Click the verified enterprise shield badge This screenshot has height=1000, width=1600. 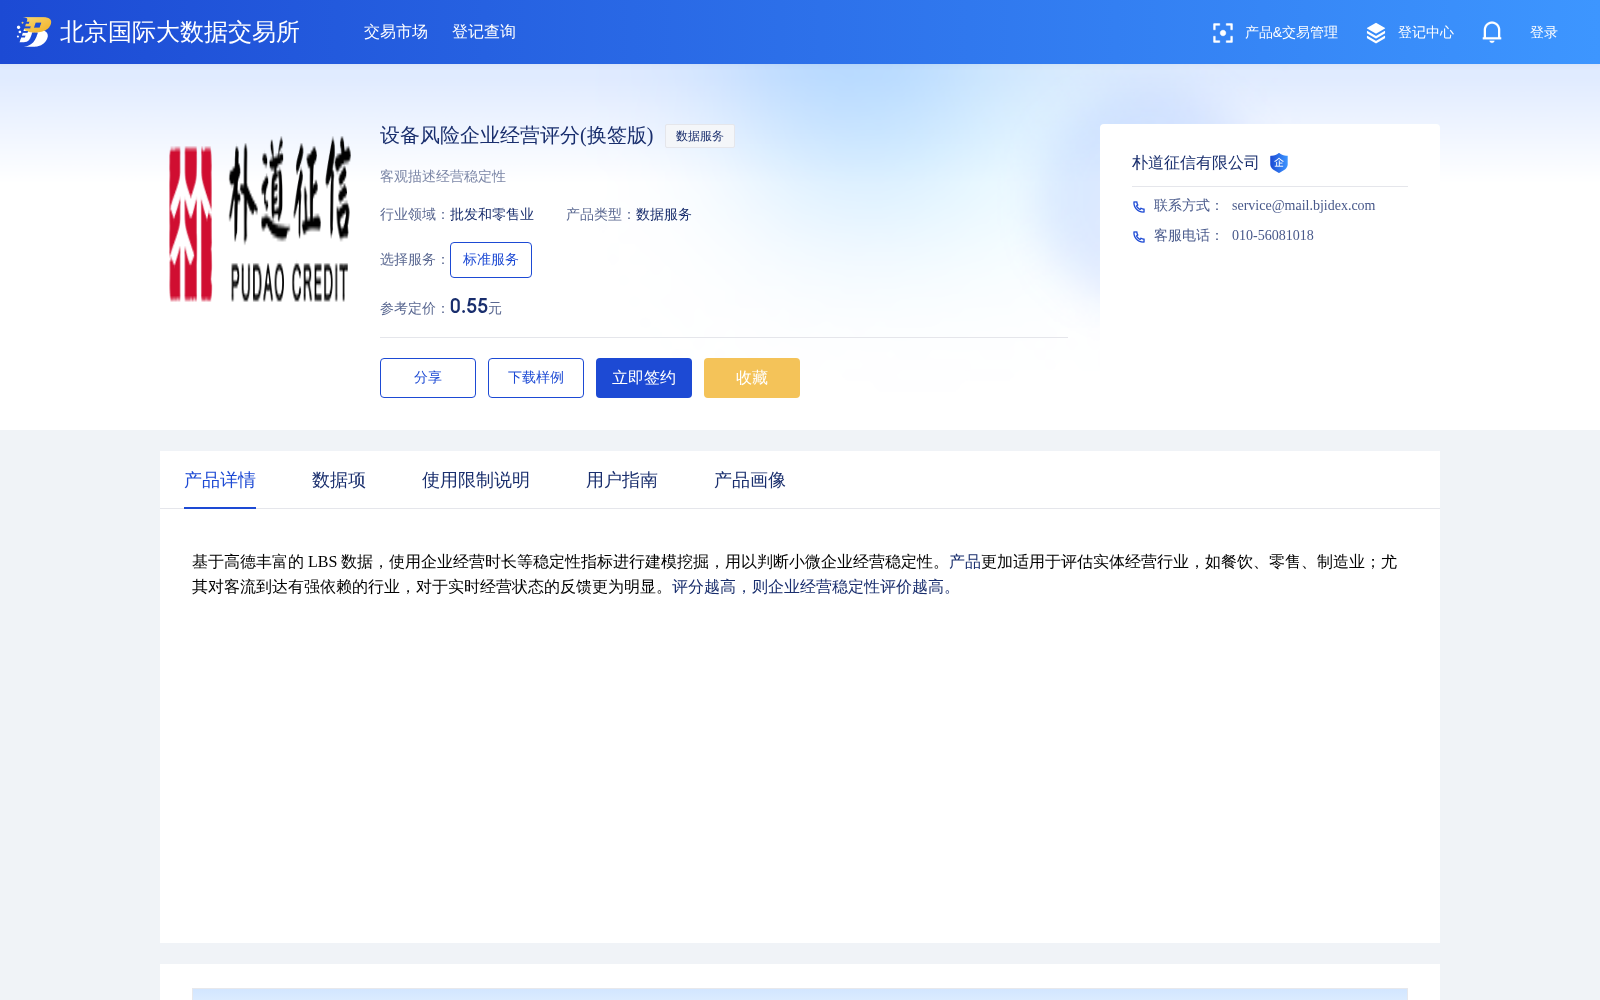pos(1279,163)
